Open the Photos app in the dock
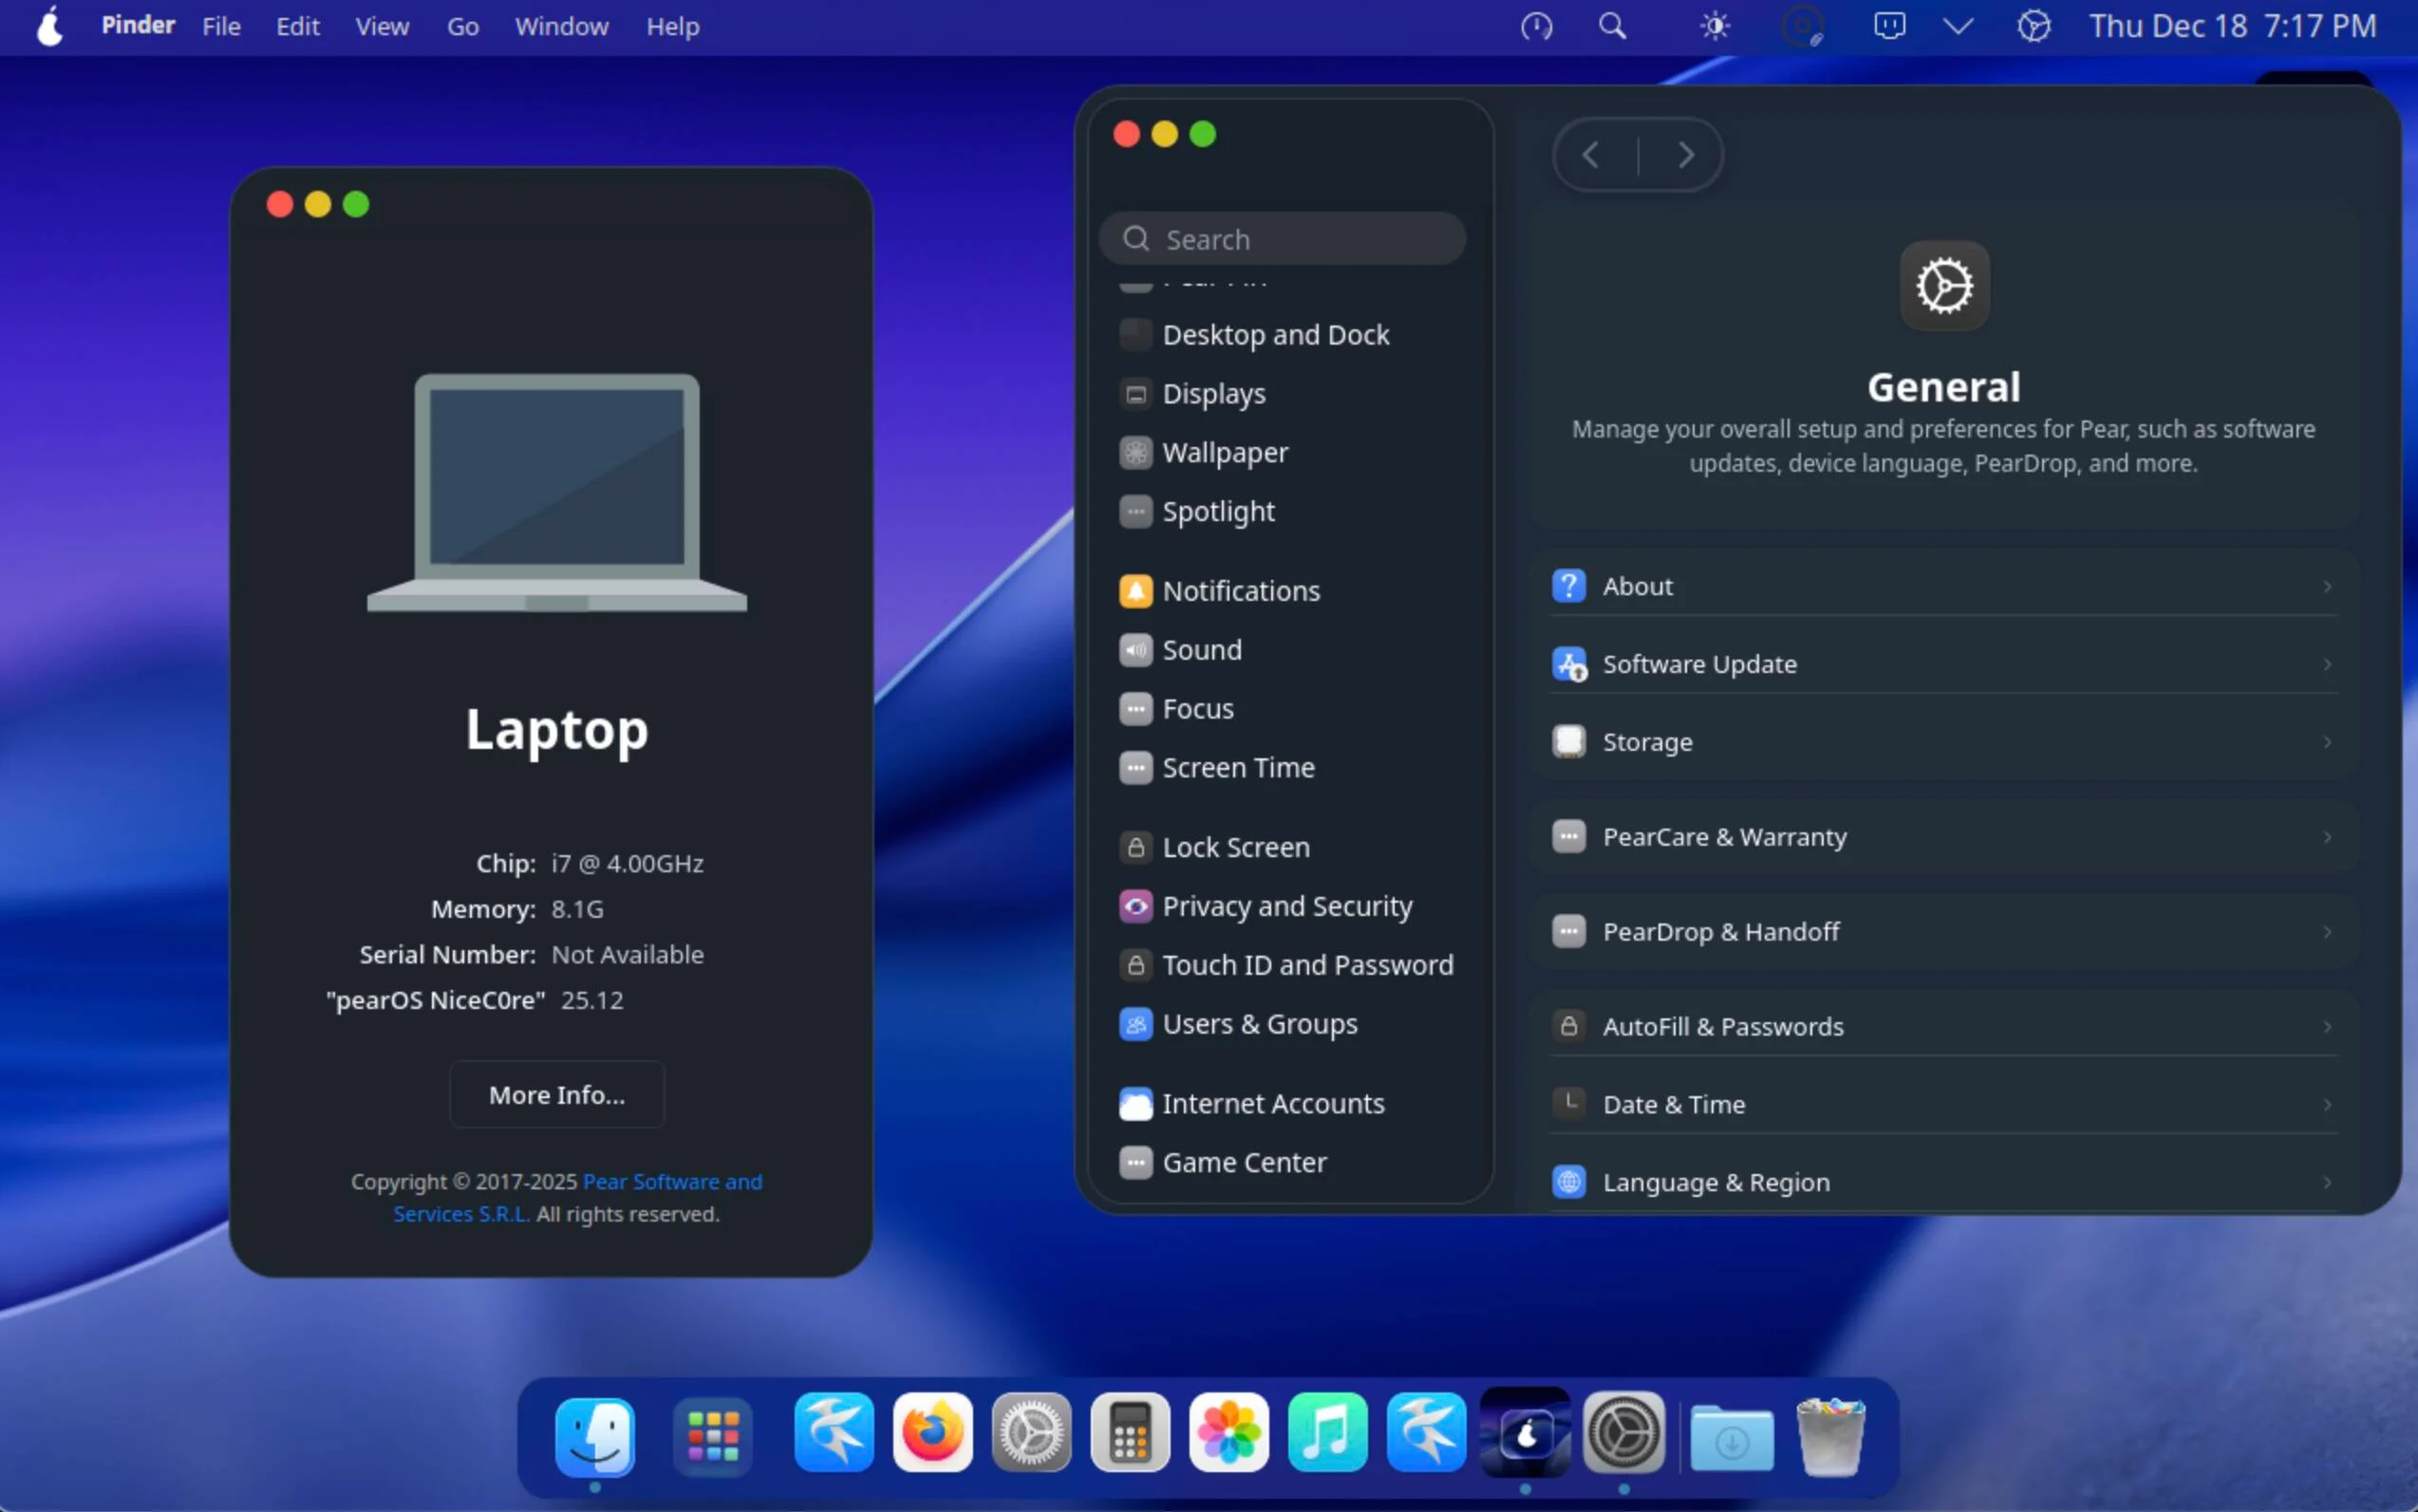2418x1512 pixels. point(1228,1432)
